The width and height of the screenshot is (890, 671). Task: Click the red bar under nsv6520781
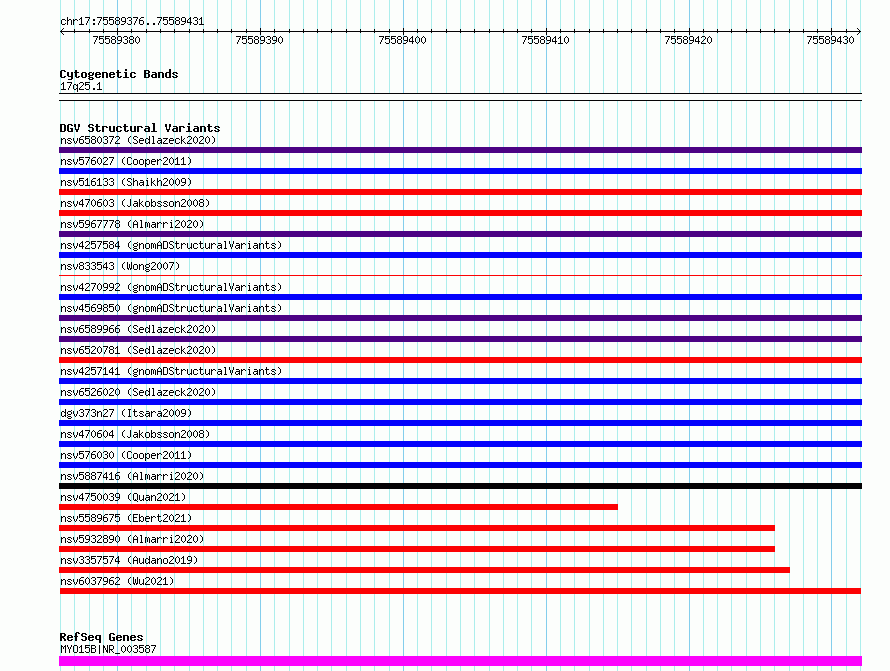tap(460, 360)
